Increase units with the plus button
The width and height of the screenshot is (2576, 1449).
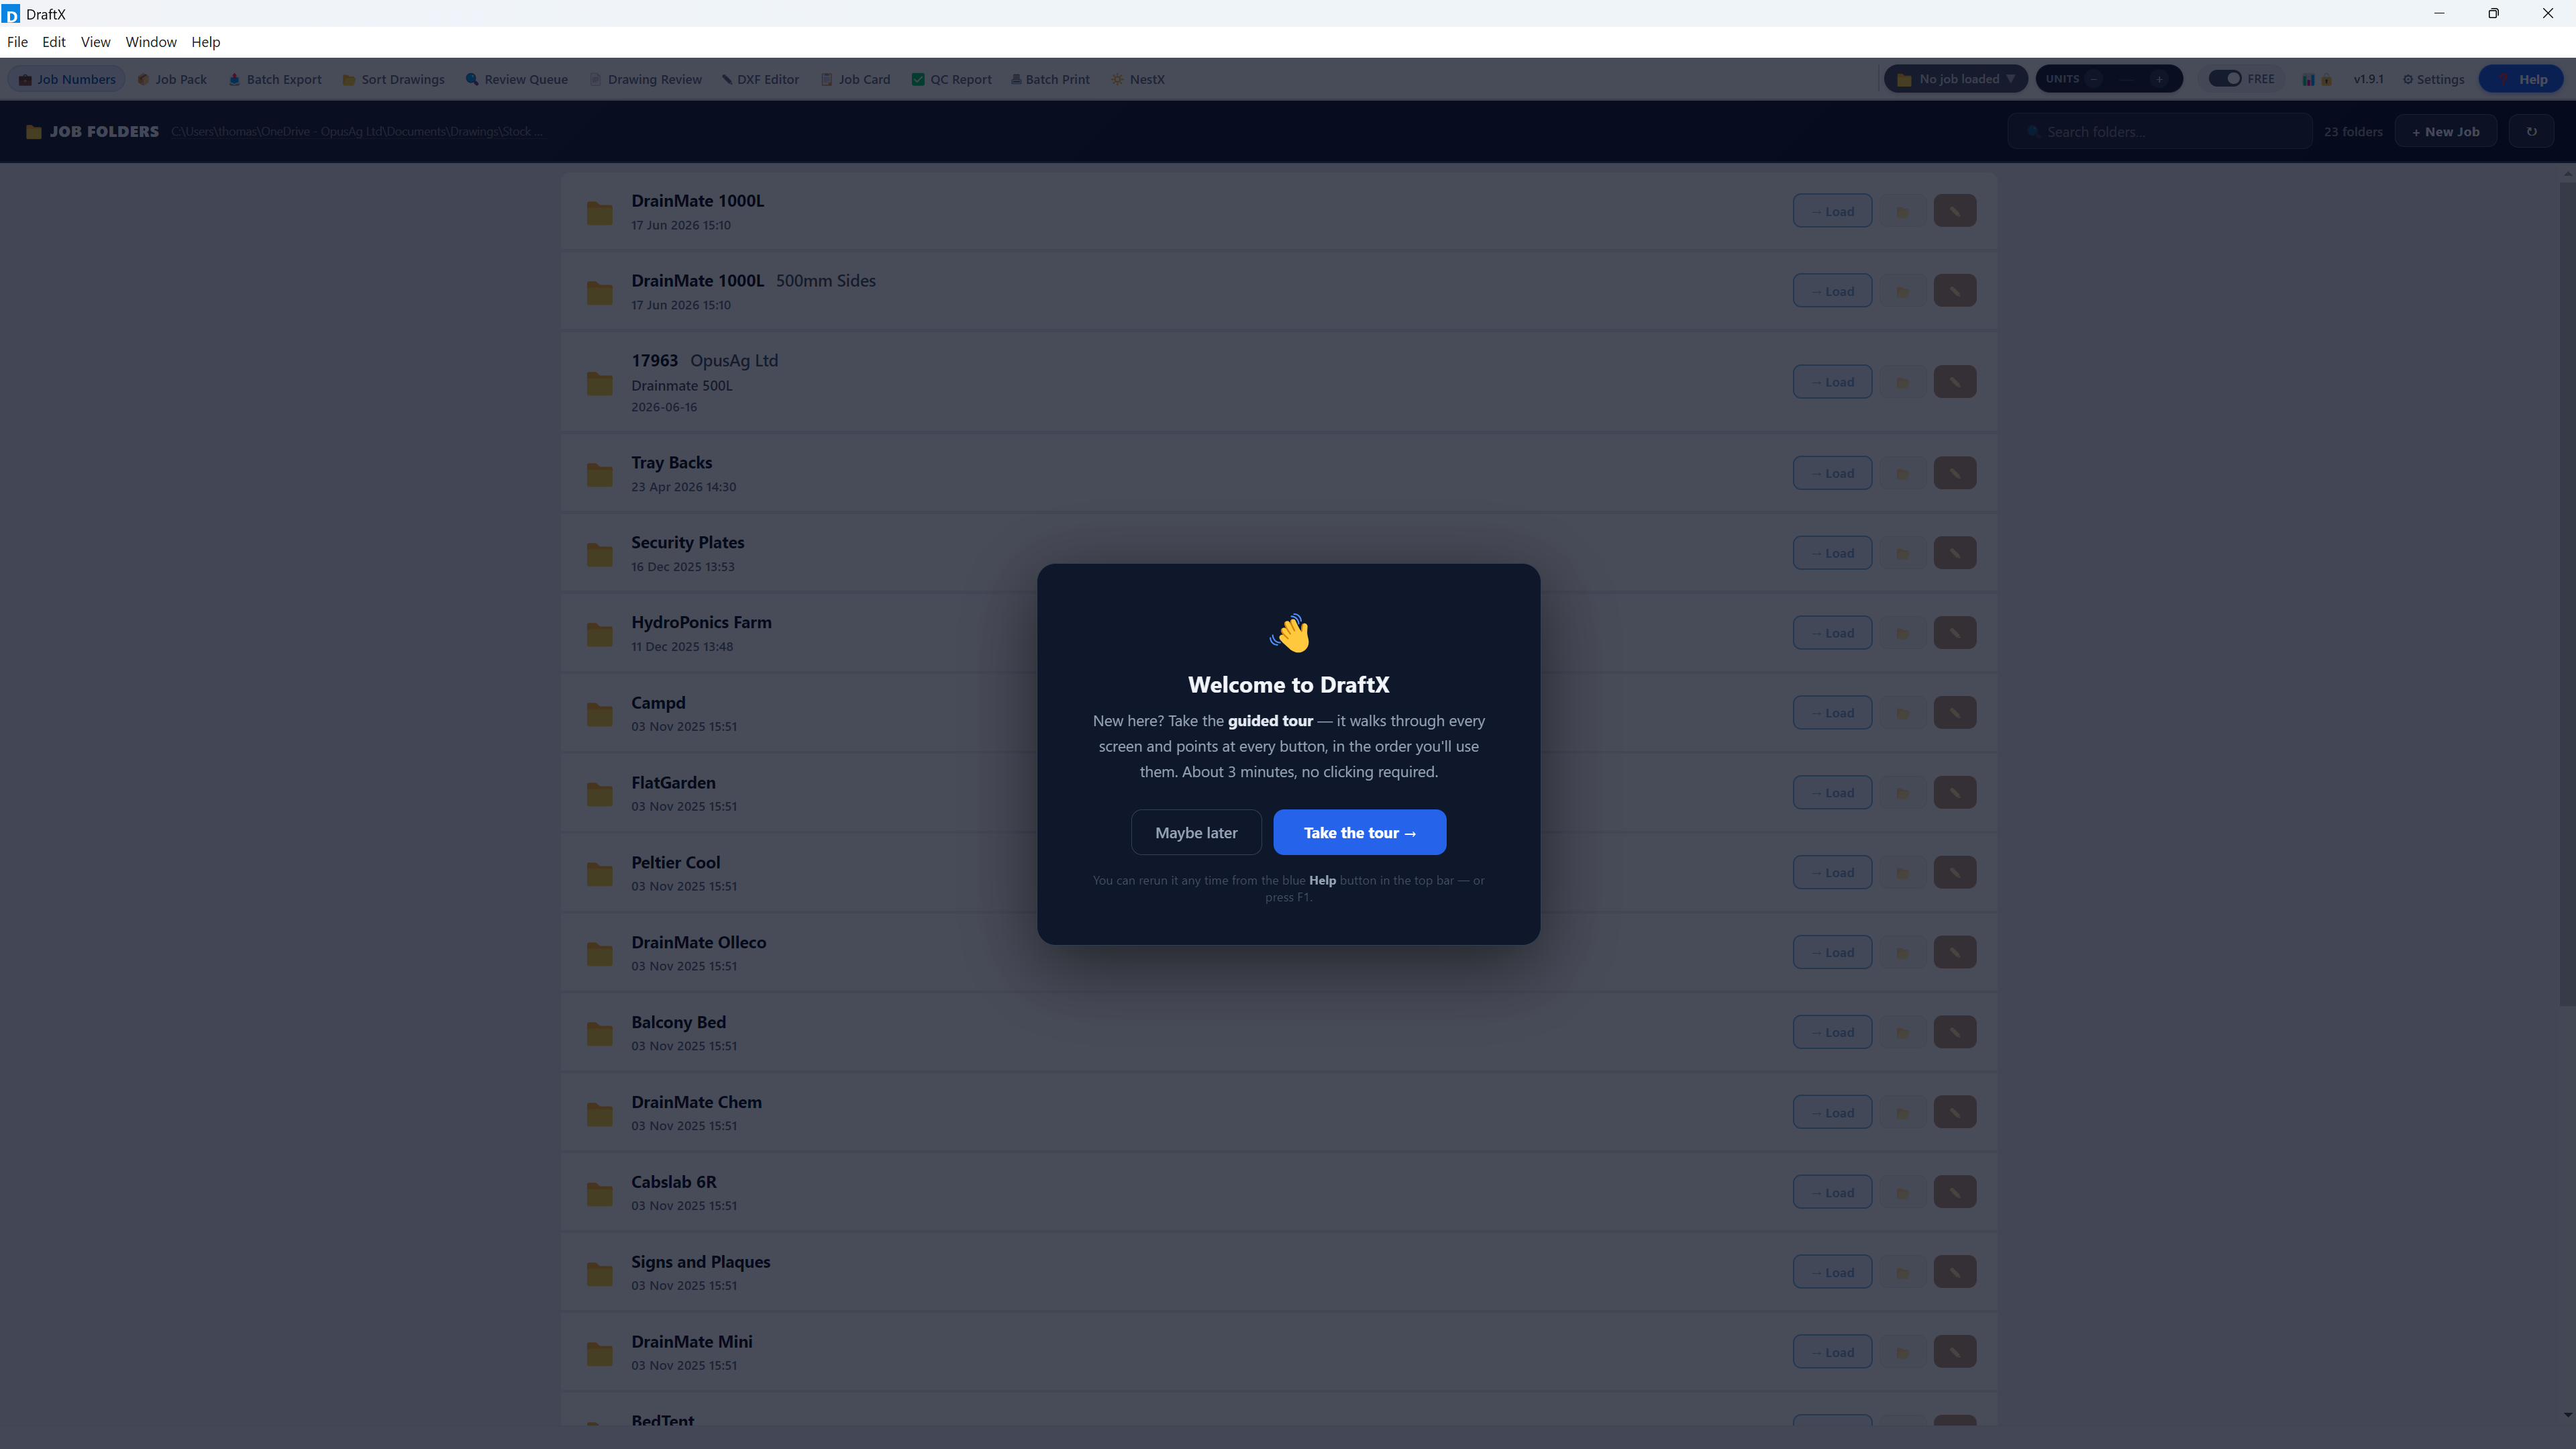pos(2159,79)
